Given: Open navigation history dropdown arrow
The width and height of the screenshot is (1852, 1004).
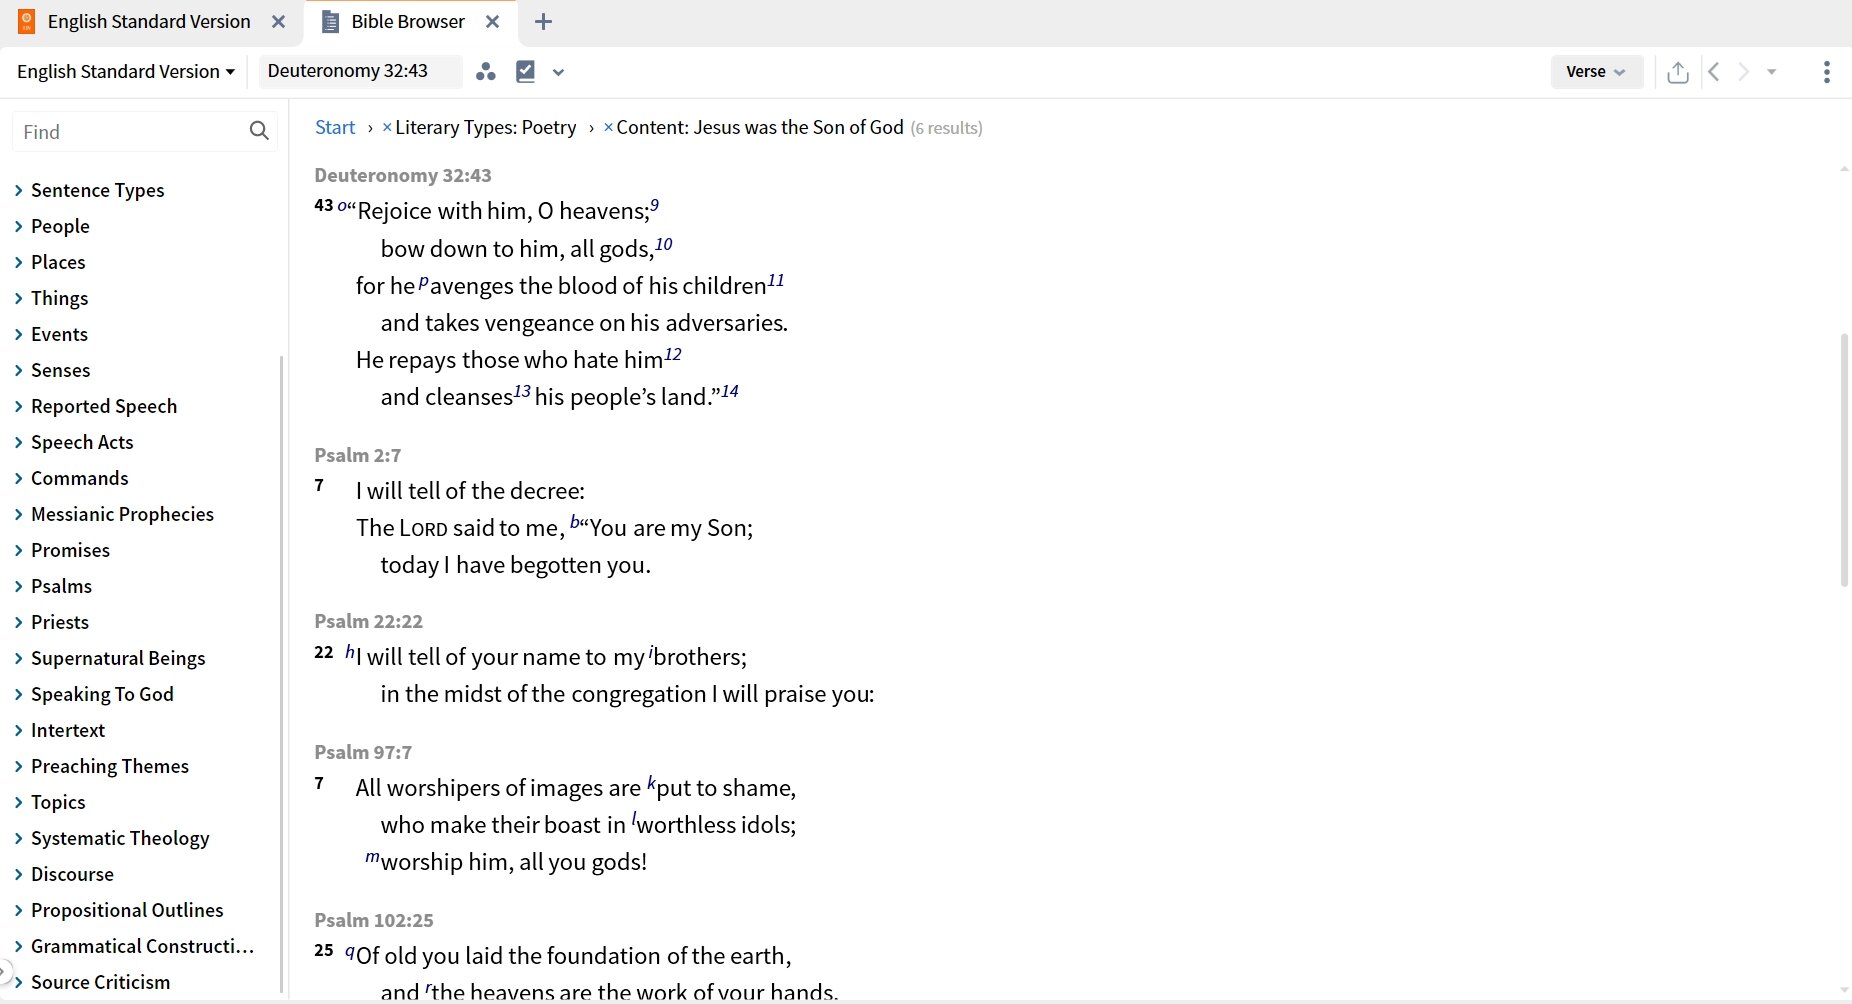Looking at the screenshot, I should (1772, 72).
